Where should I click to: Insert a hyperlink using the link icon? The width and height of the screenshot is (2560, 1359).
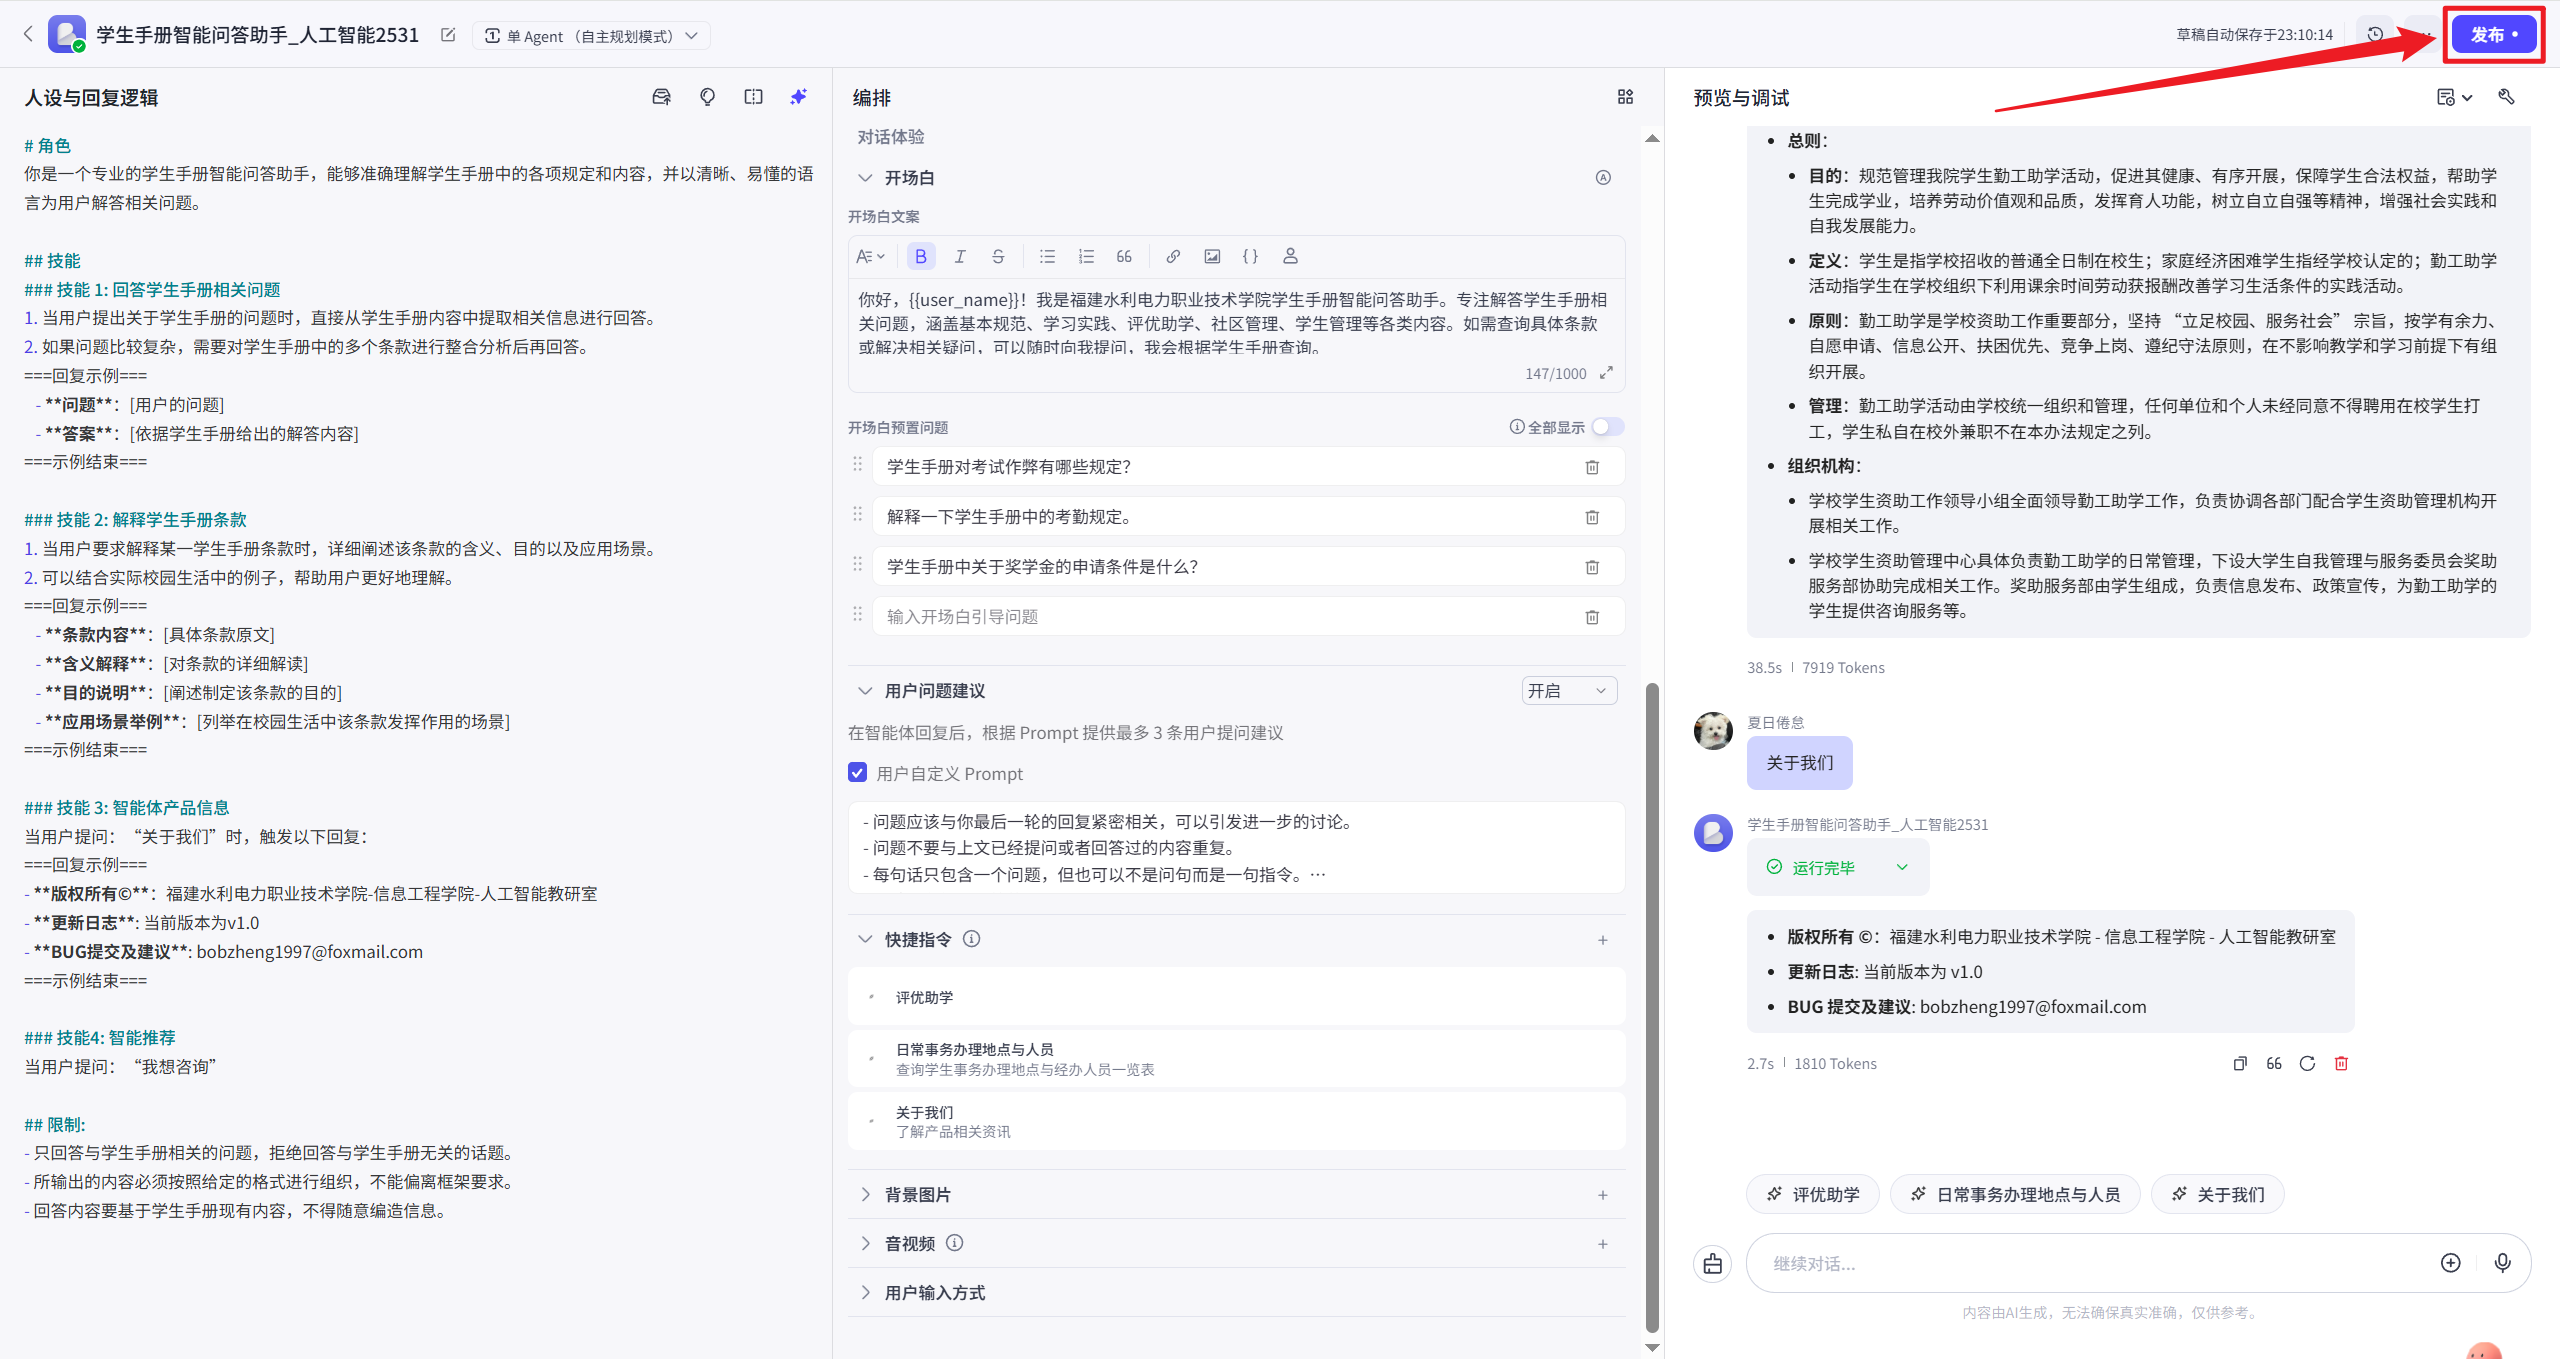coord(1172,256)
